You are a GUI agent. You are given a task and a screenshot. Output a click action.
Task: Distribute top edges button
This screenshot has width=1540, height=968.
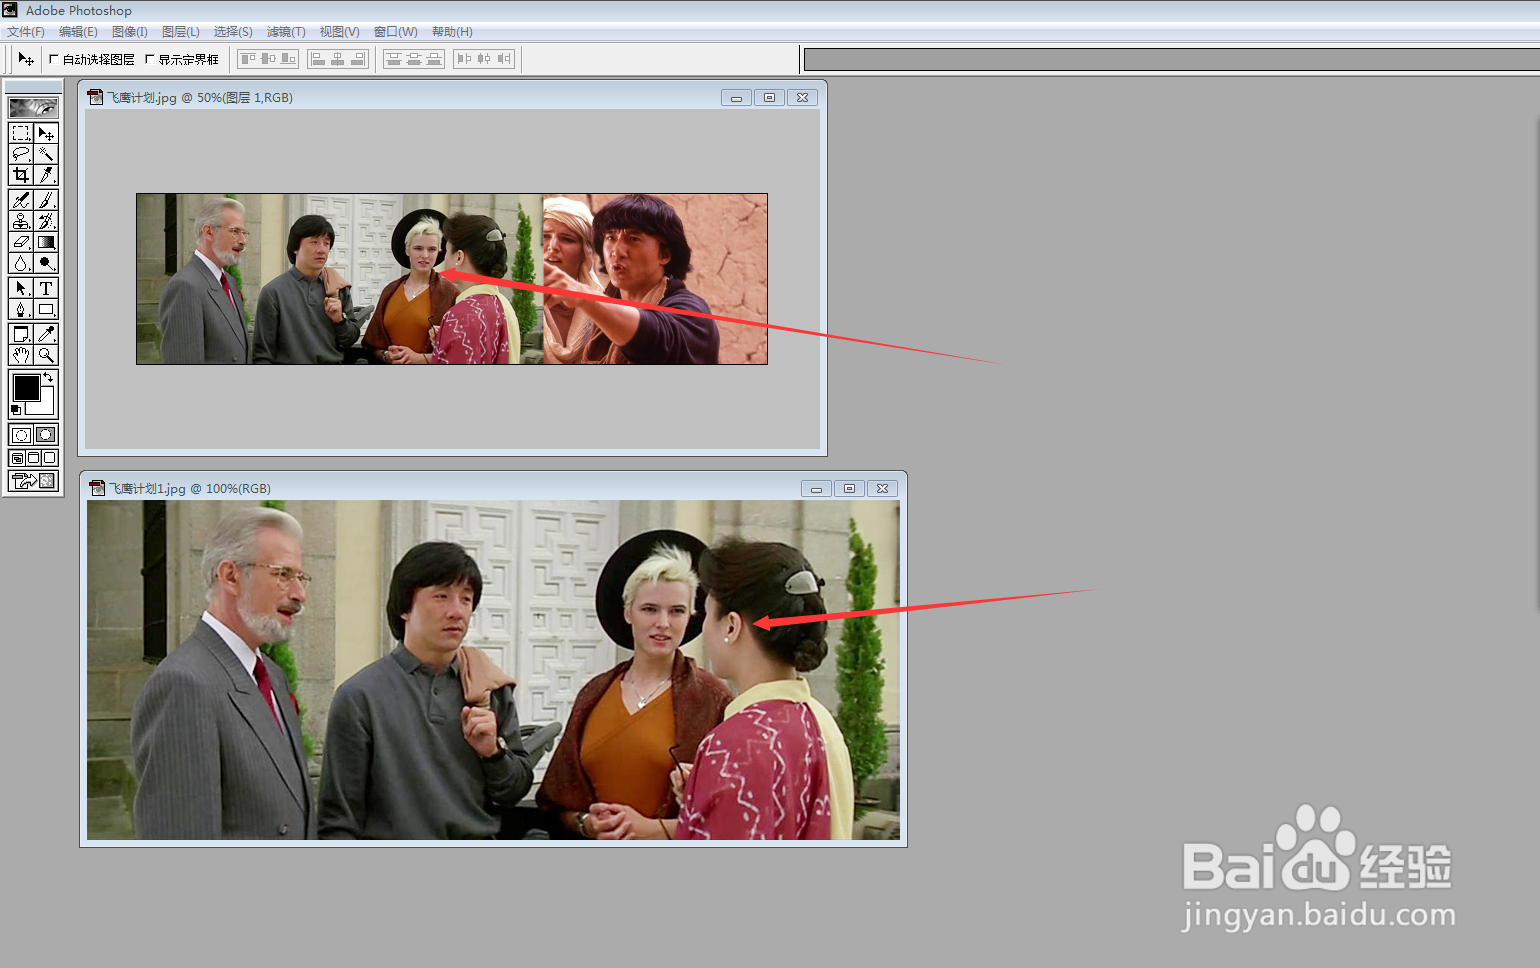pyautogui.click(x=394, y=59)
